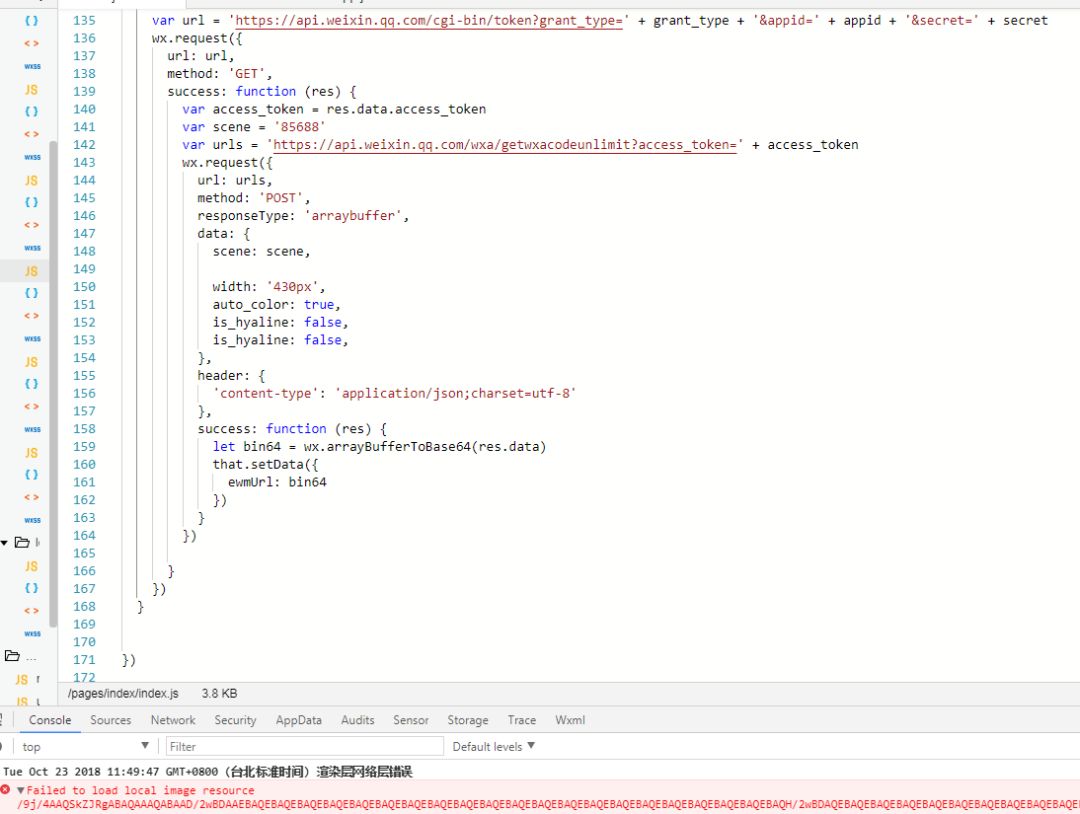Viewport: 1080px width, 814px height.
Task: Go to the Storage tab
Action: tap(468, 720)
